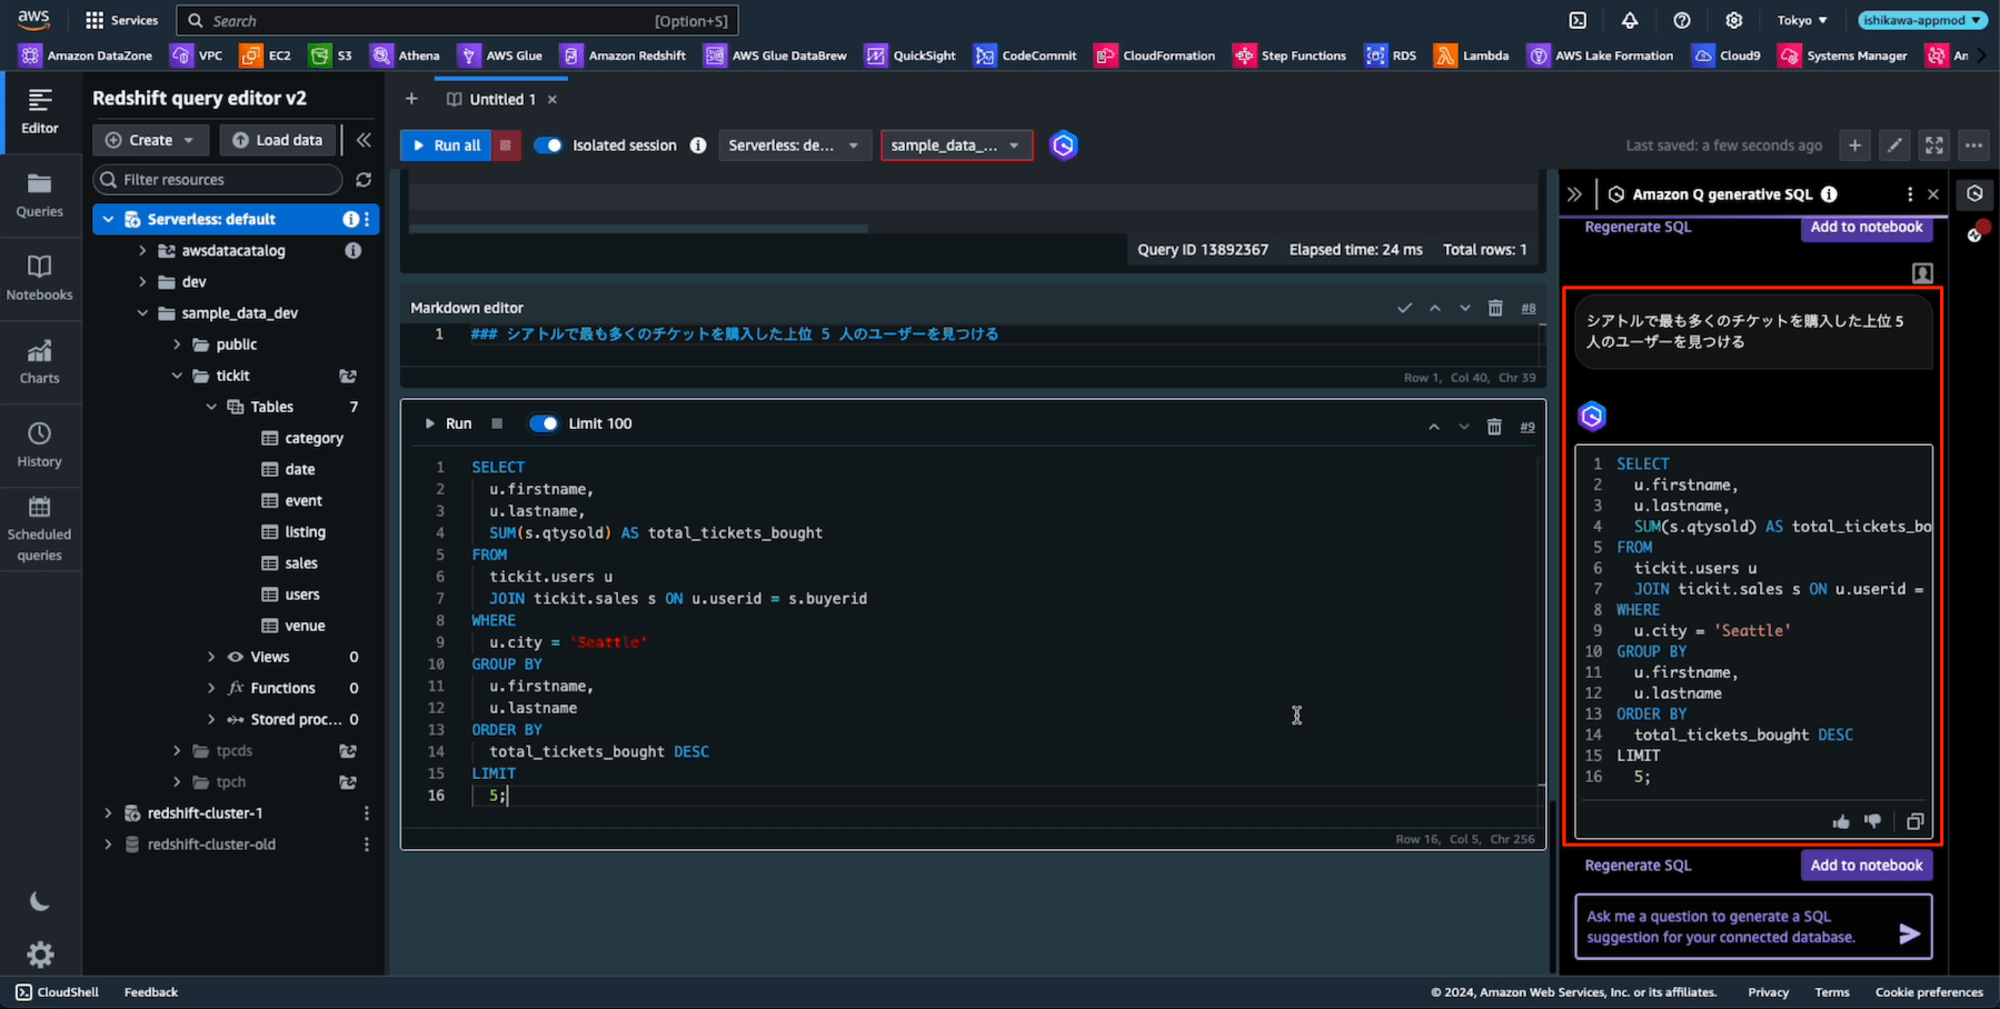Show info for Amazon Q generative SQL

[x=1828, y=194]
